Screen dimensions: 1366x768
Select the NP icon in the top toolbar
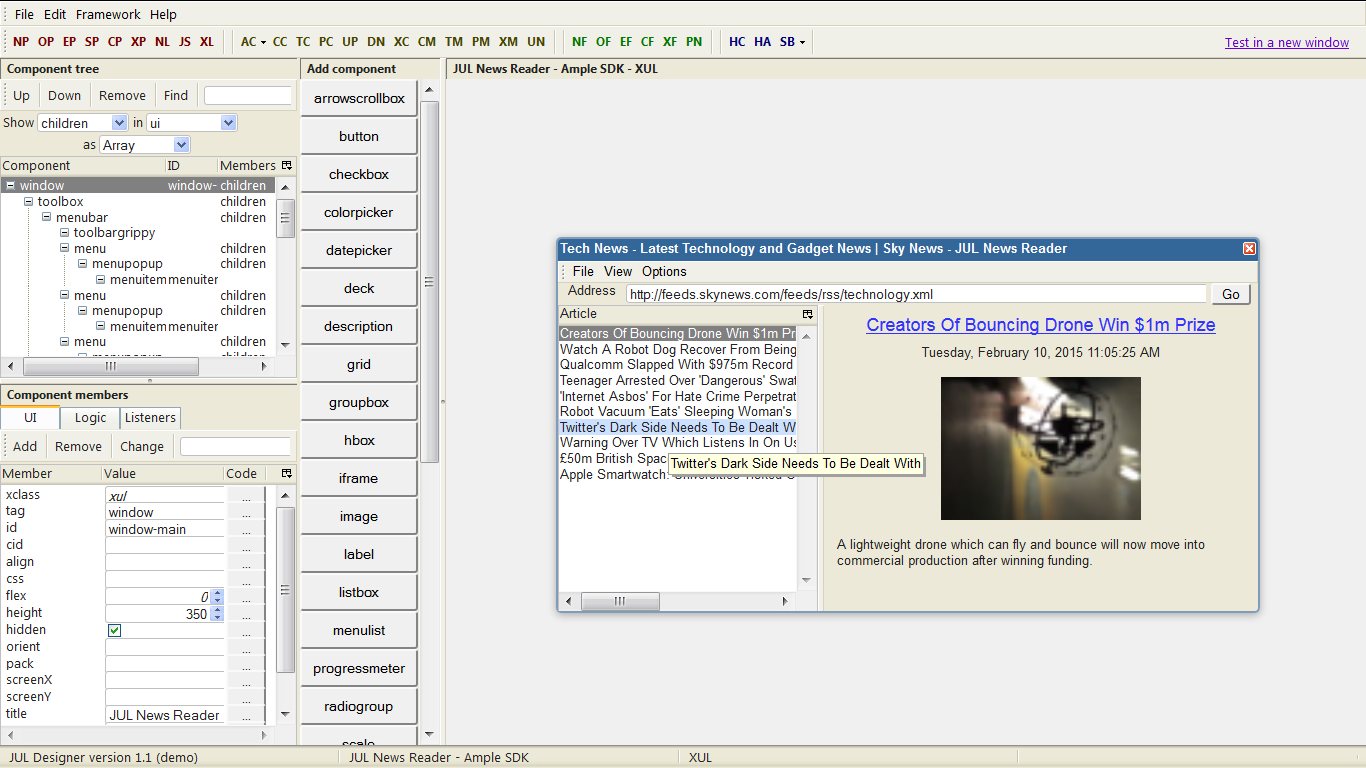[21, 42]
